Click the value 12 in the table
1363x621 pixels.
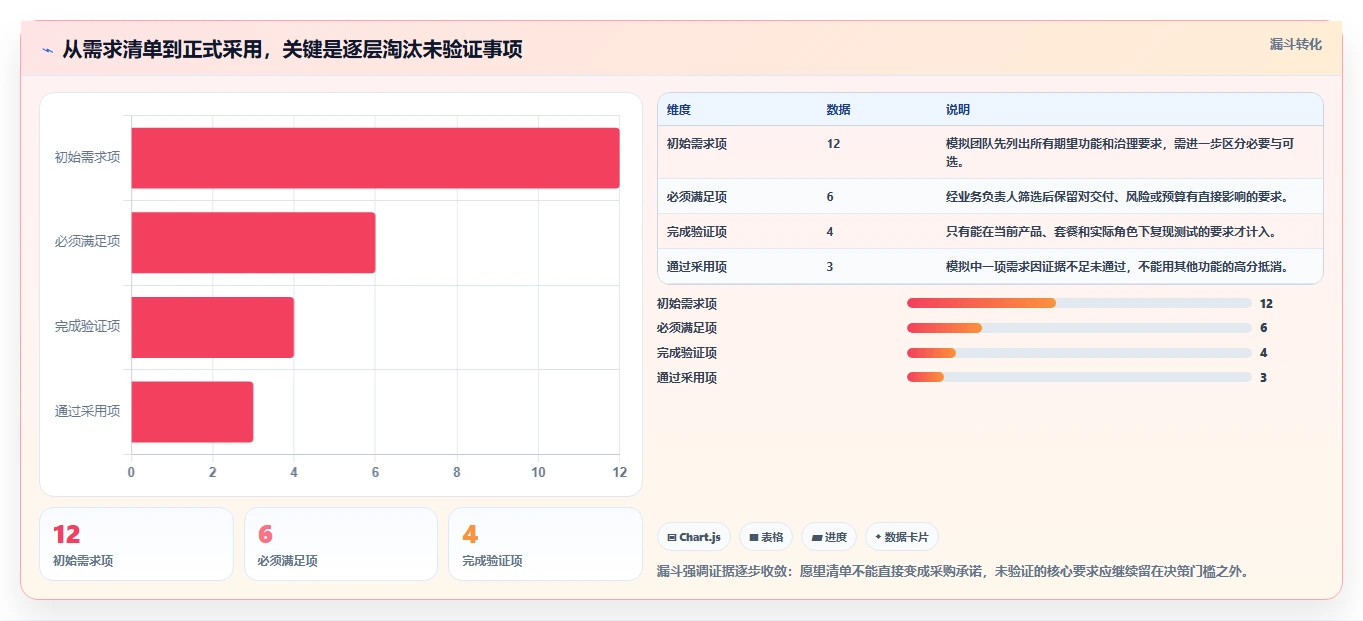834,144
